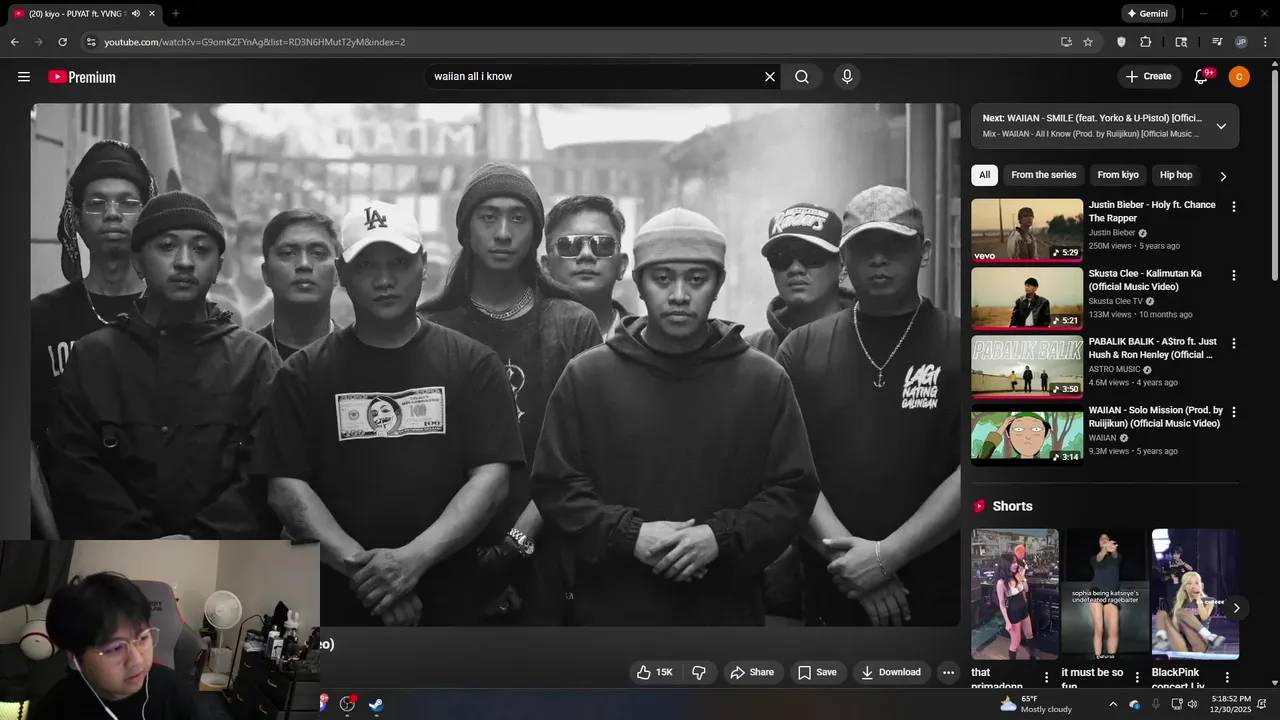Image resolution: width=1280 pixels, height=720 pixels.
Task: Close the kiyo - PUYAT tab
Action: [x=153, y=14]
